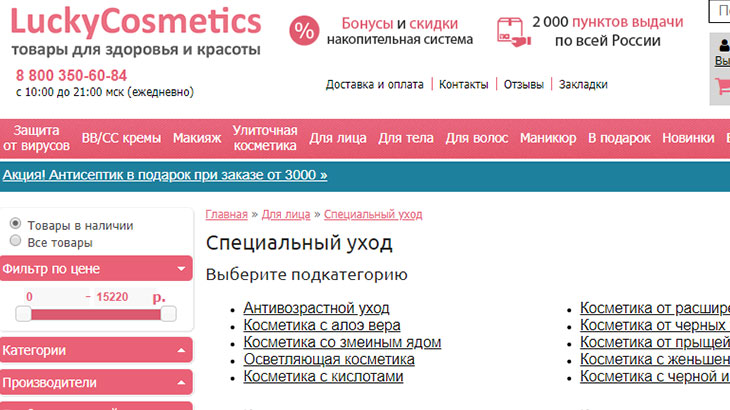The height and width of the screenshot is (410, 730).
Task: Click 'Главная' in the breadcrumbs
Action: coord(226,214)
